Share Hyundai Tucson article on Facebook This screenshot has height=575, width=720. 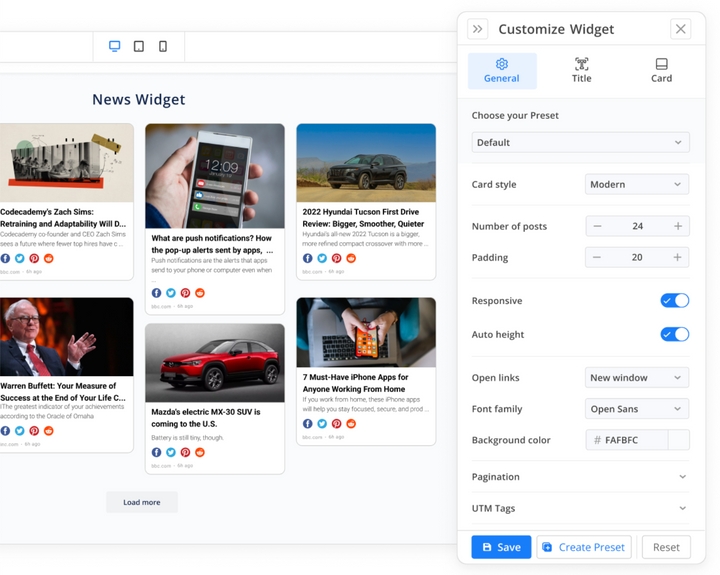tap(308, 258)
